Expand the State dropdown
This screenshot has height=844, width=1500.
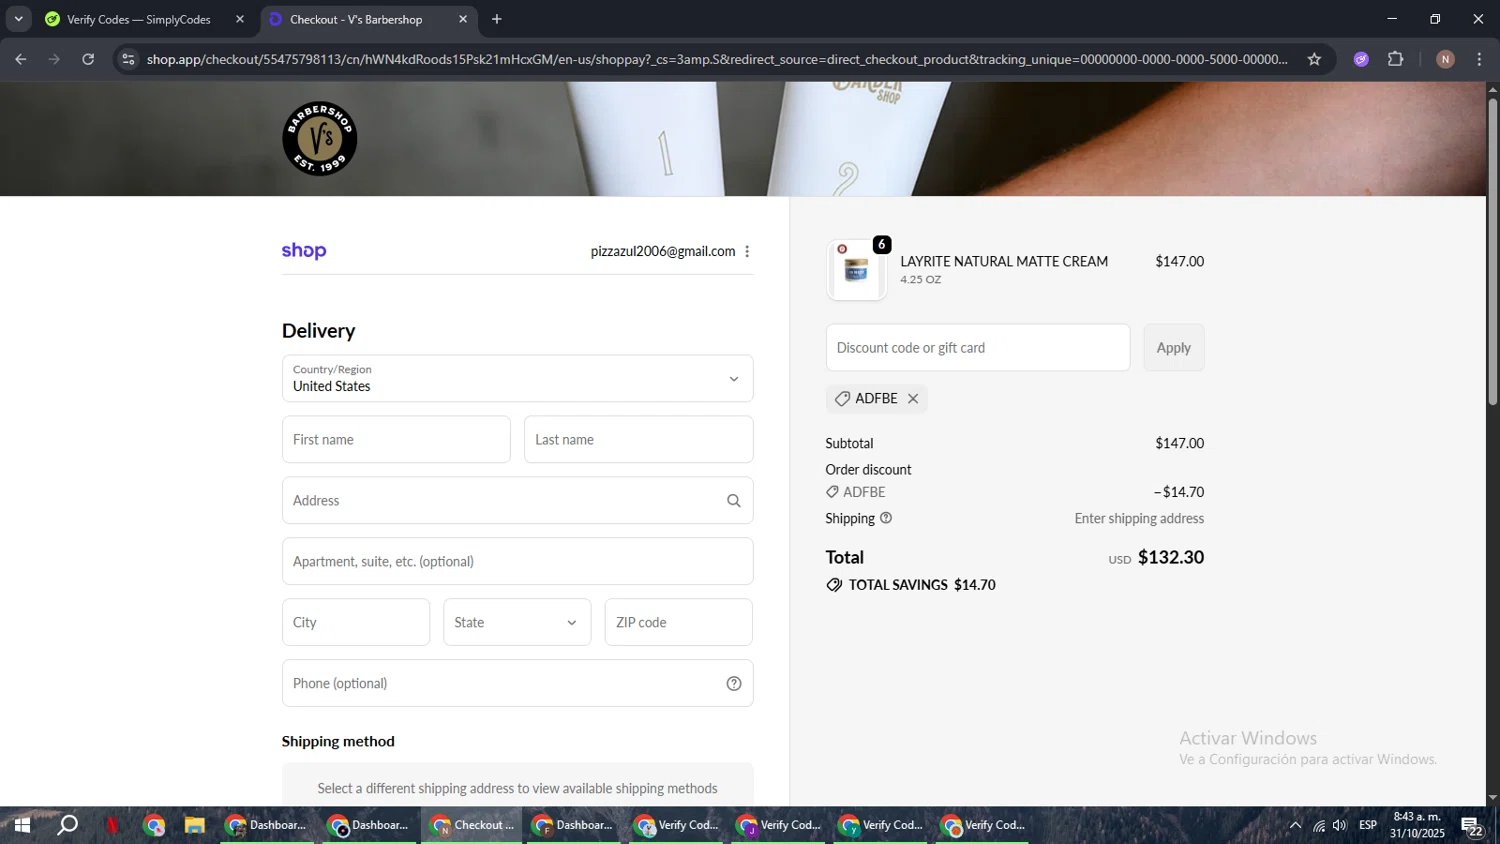pyautogui.click(x=517, y=622)
